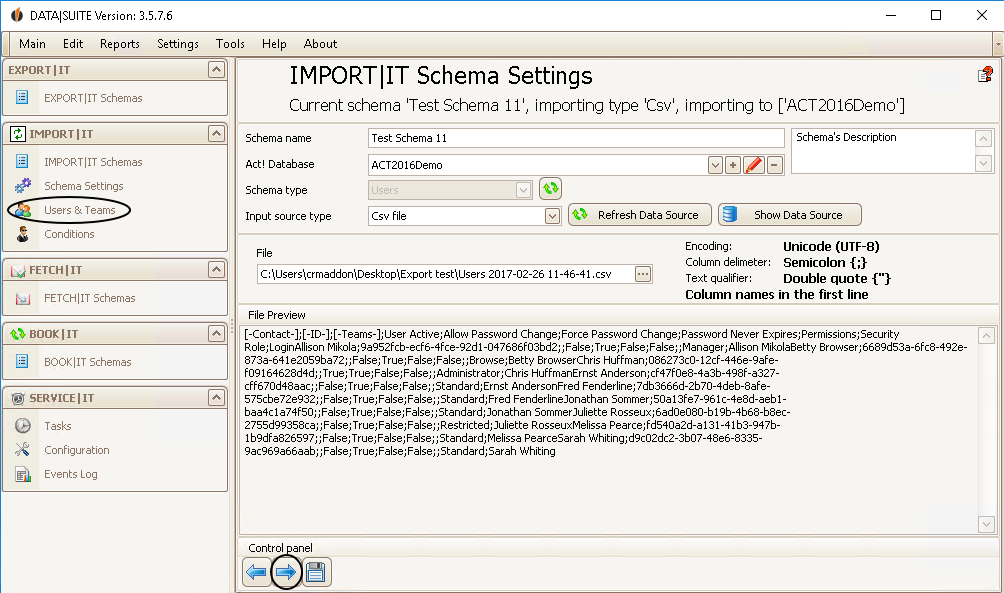Screen dimensions: 1004x593
Task: Click FETCH|IT Schemas mail icon
Action: (22, 298)
